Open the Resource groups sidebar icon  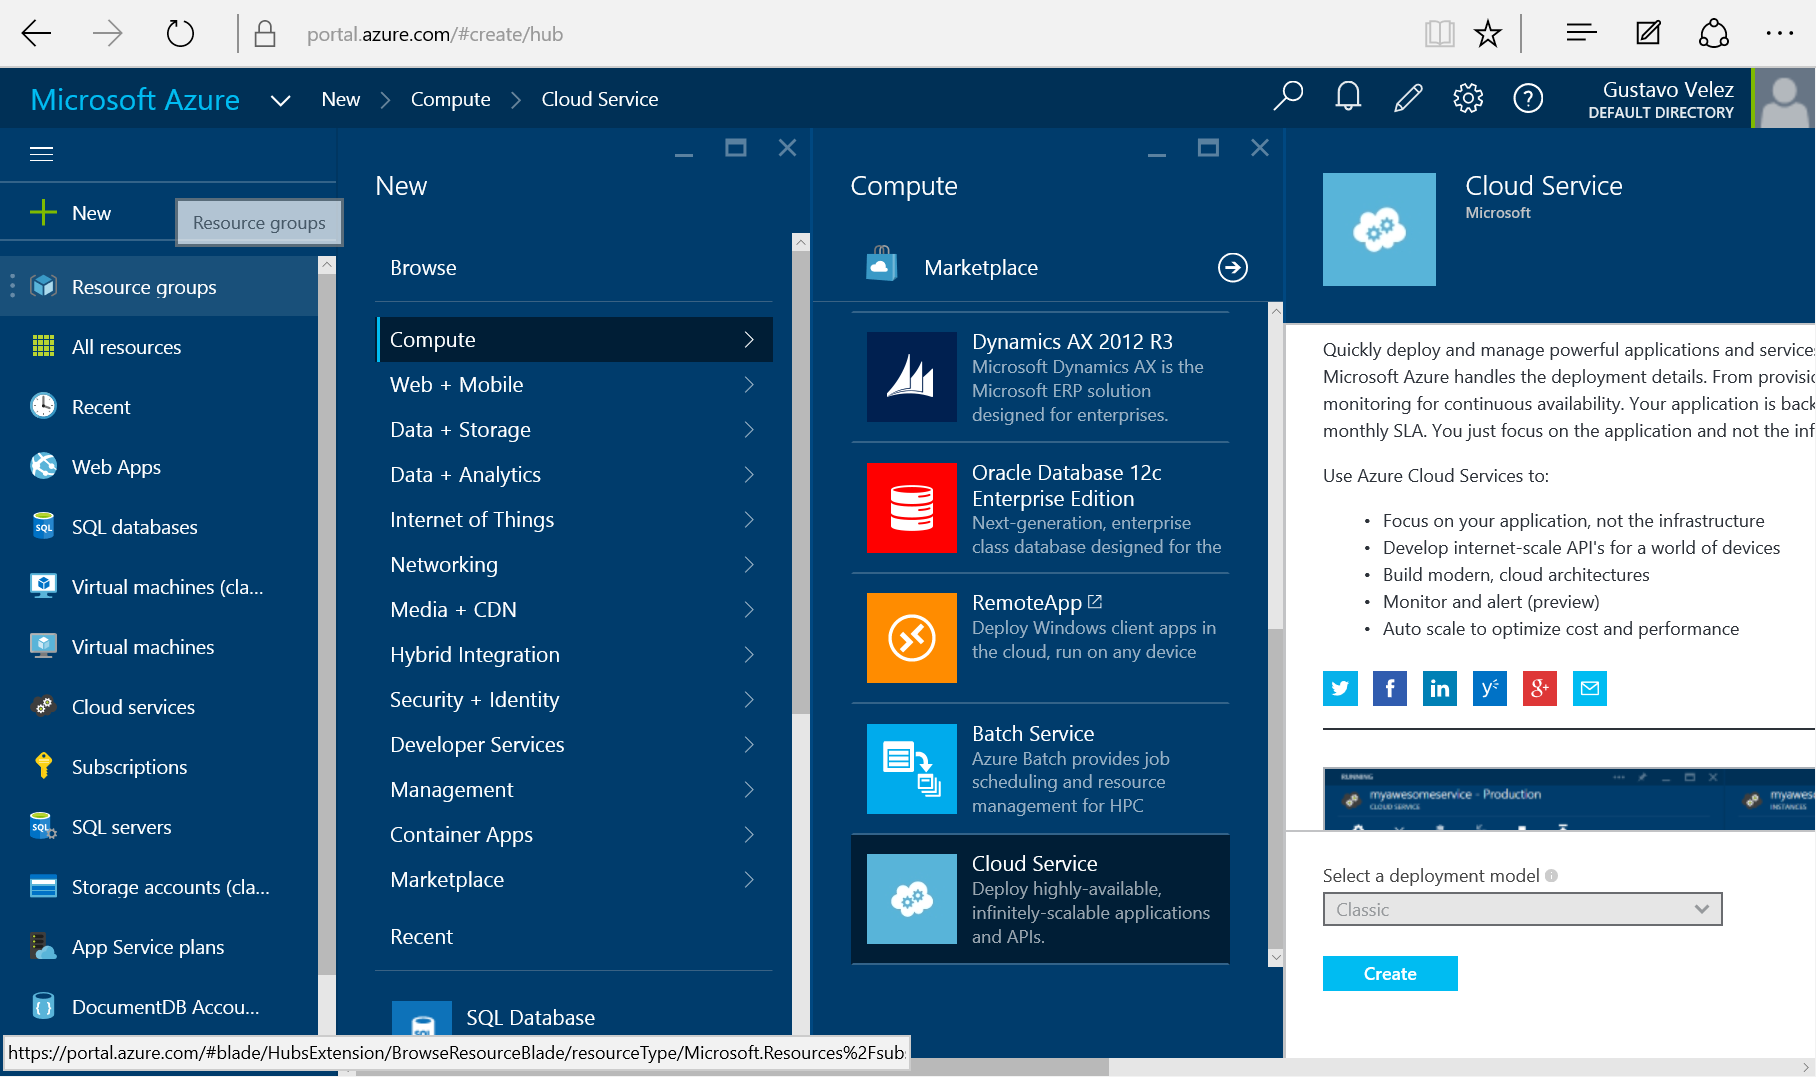(43, 286)
